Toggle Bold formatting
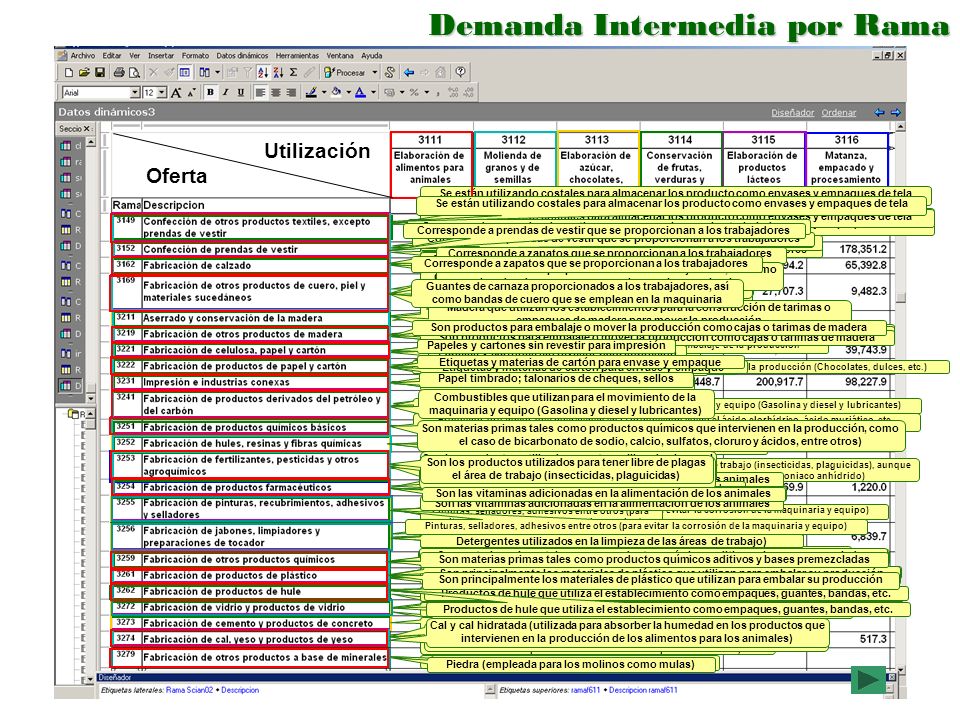960x720 pixels. click(x=211, y=92)
